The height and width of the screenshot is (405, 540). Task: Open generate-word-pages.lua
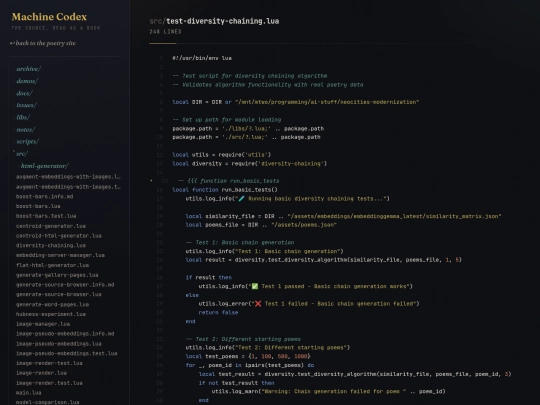point(52,304)
